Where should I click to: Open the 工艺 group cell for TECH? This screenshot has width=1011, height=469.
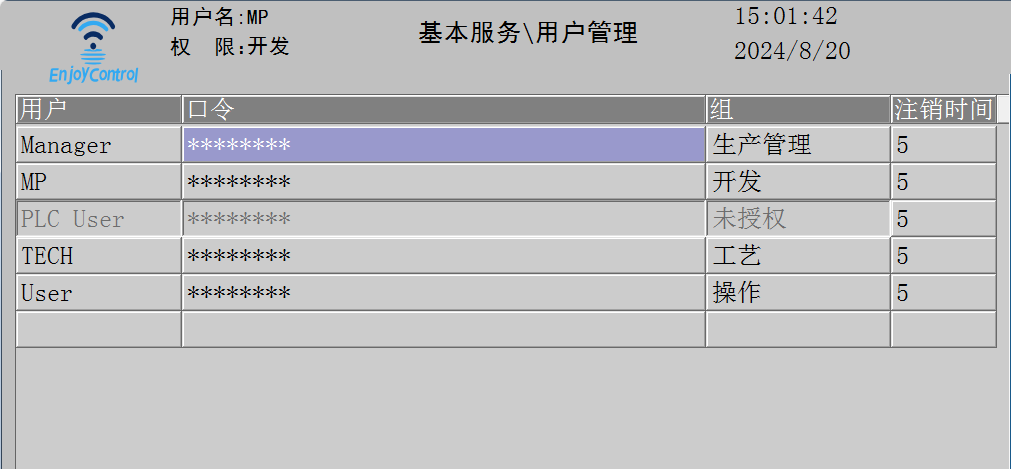coord(797,256)
